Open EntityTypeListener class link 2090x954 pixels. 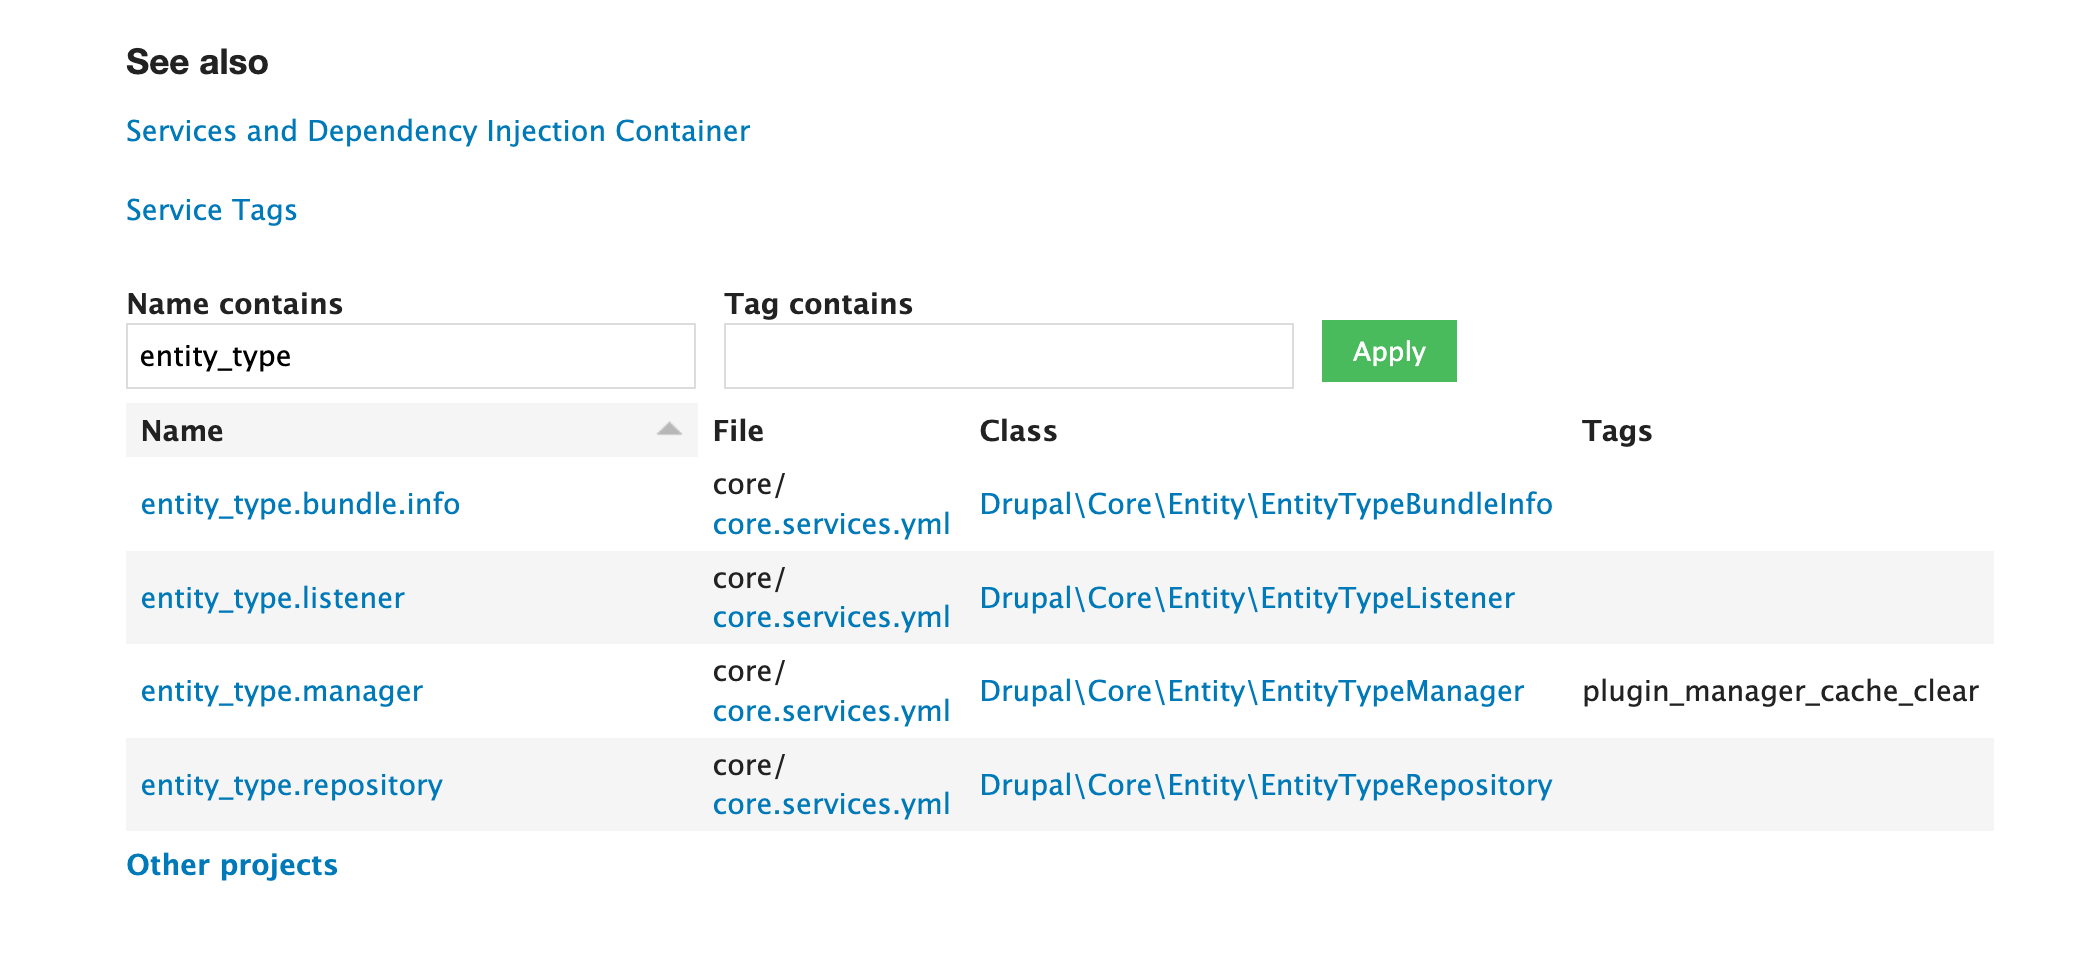(1247, 598)
